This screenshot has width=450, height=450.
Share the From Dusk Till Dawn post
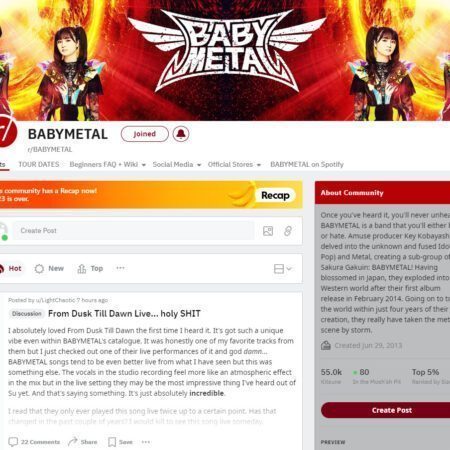click(82, 442)
